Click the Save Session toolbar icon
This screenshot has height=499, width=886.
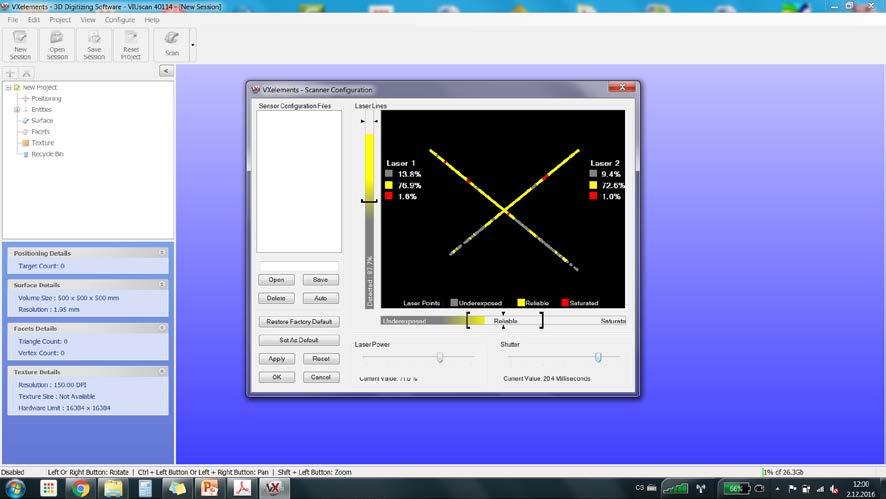(94, 45)
